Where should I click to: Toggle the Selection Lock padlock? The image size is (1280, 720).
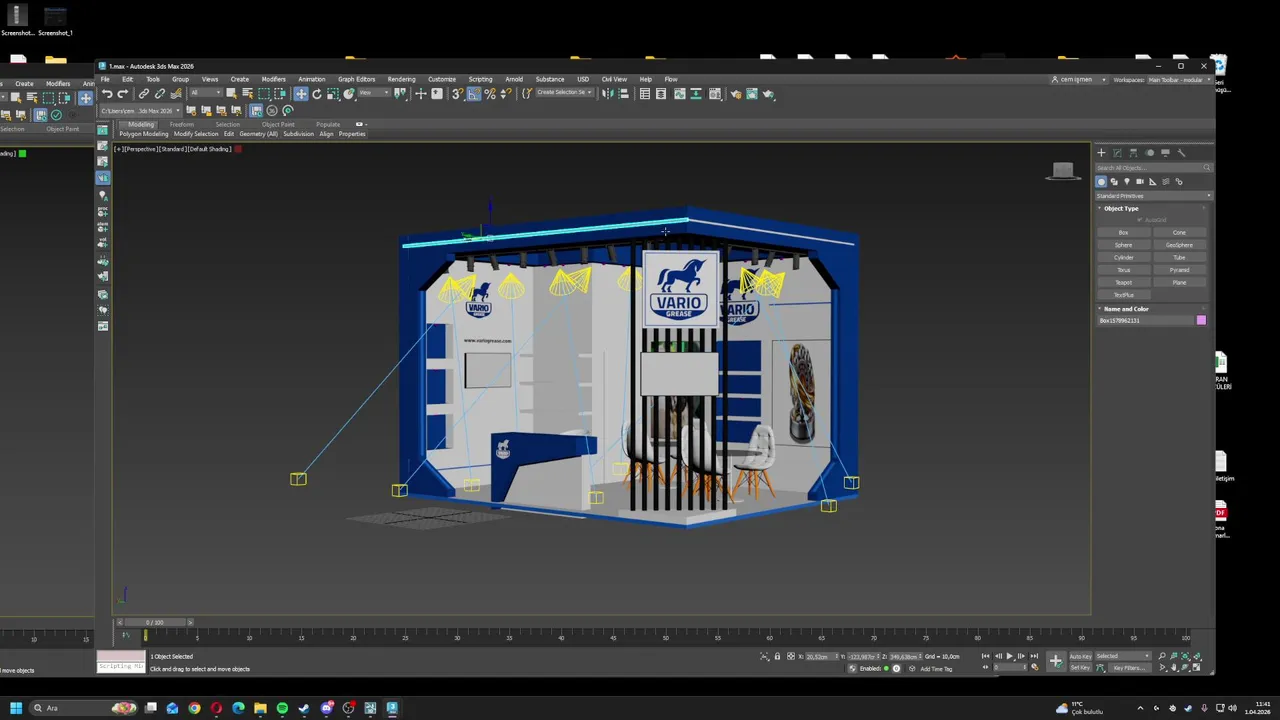click(x=777, y=657)
